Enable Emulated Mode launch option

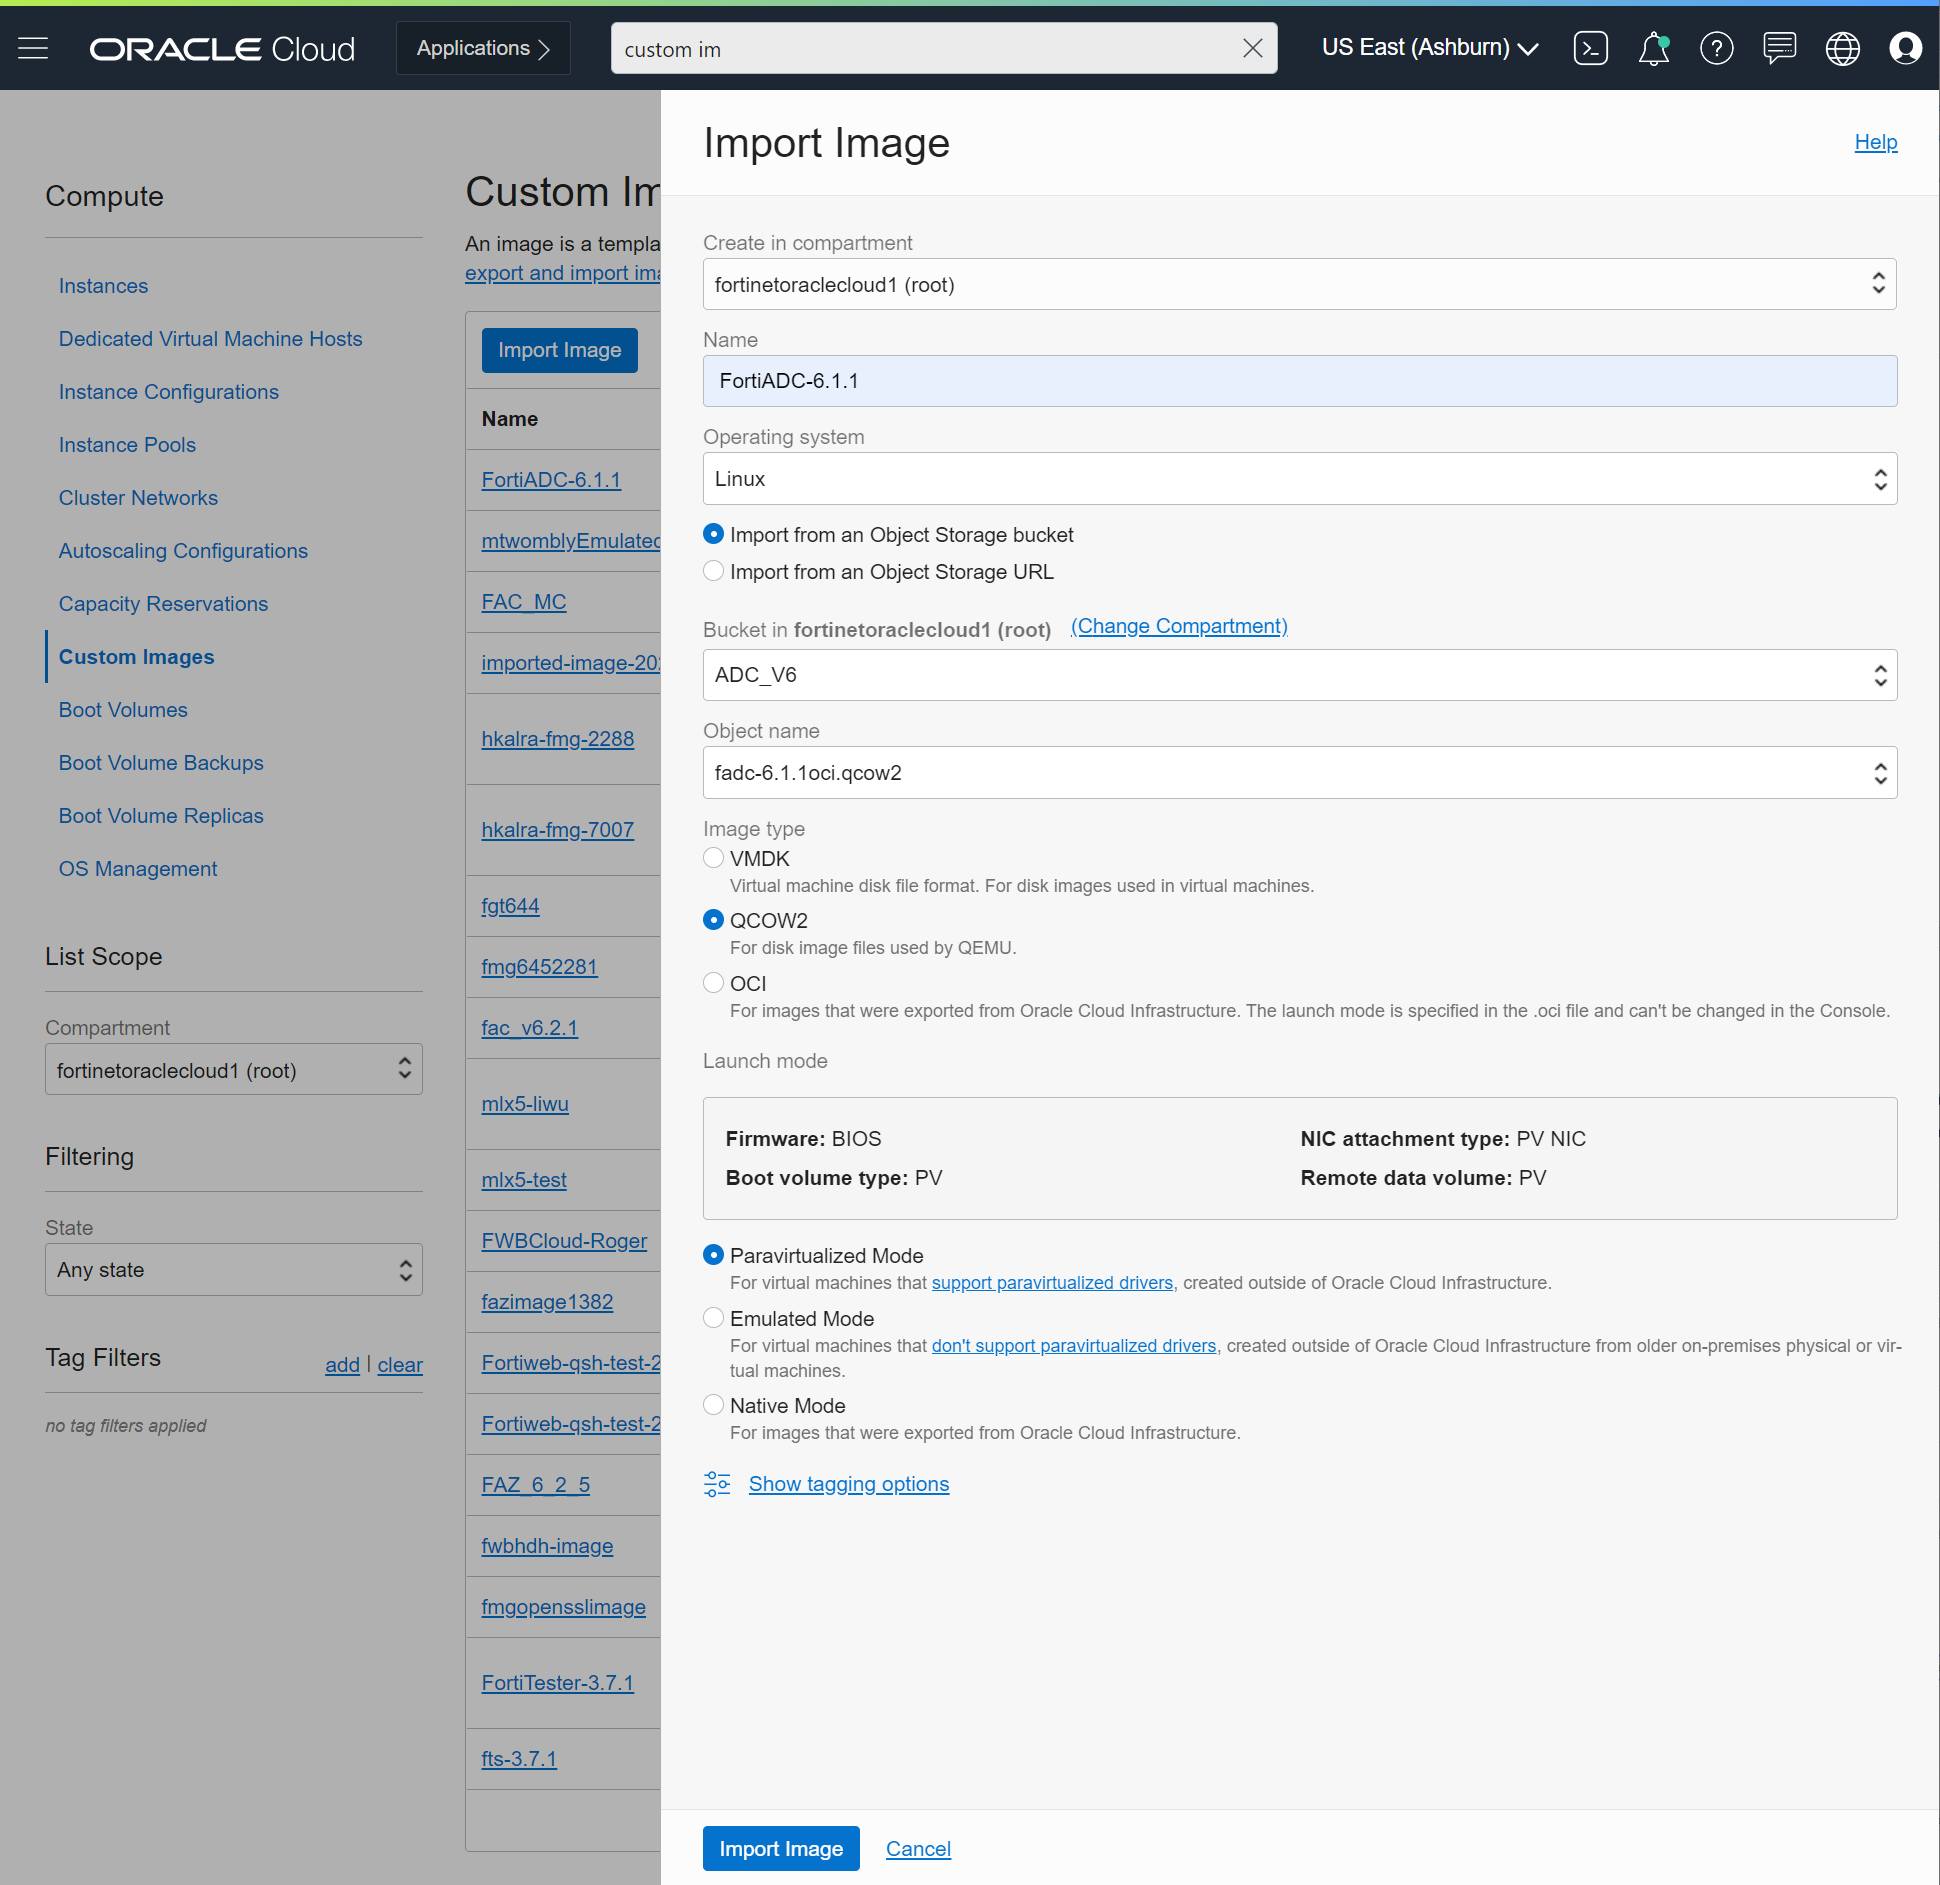point(713,1317)
